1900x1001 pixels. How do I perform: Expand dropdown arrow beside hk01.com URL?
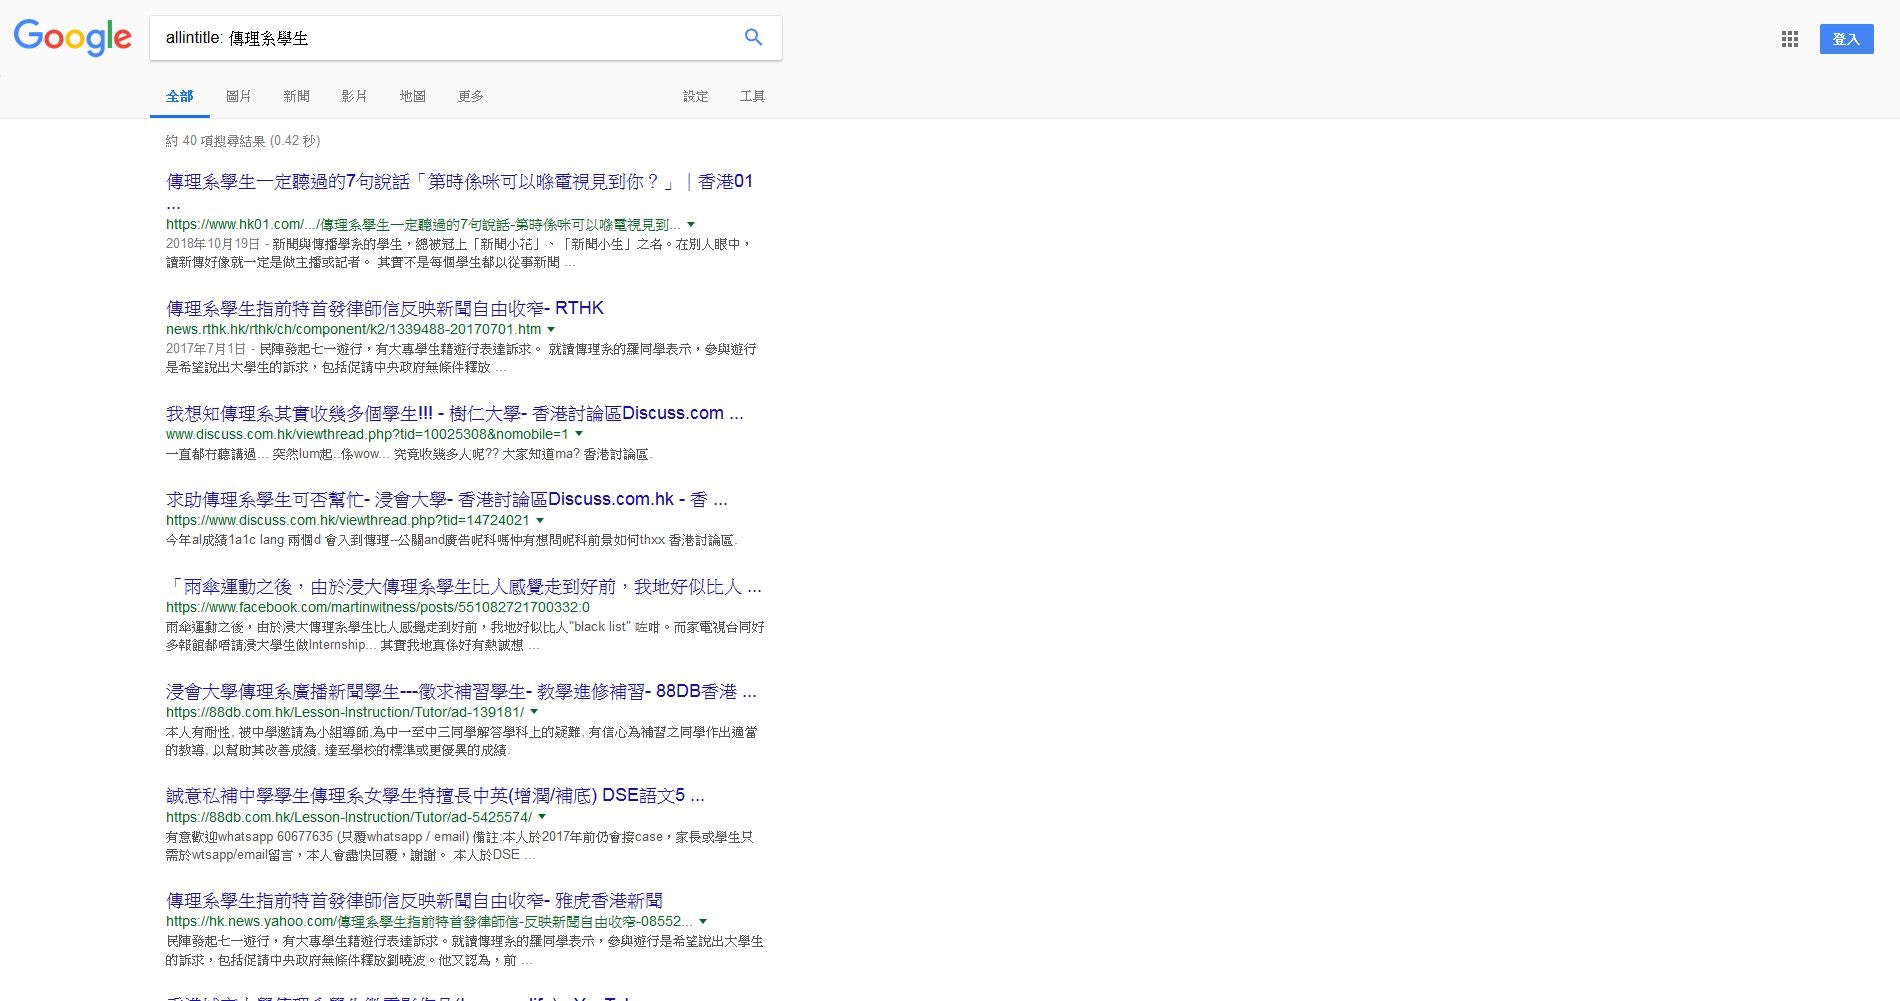click(x=691, y=225)
